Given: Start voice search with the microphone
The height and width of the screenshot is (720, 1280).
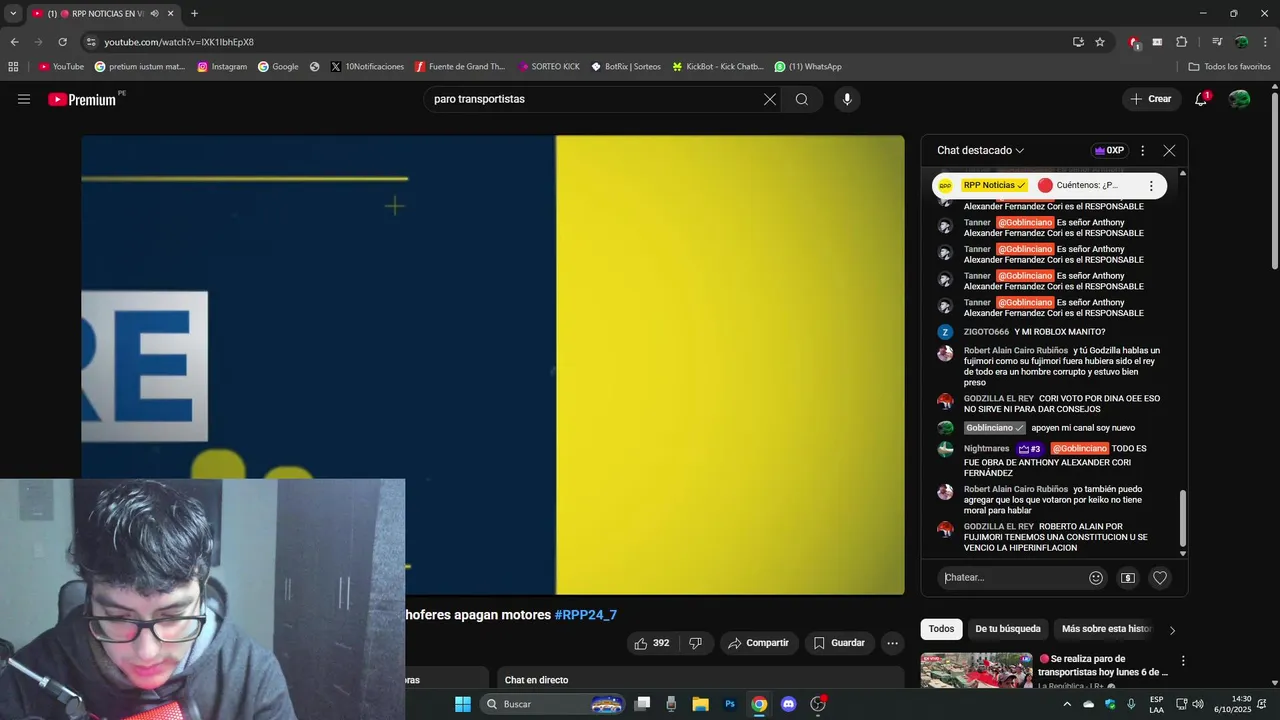Looking at the screenshot, I should coord(847,99).
